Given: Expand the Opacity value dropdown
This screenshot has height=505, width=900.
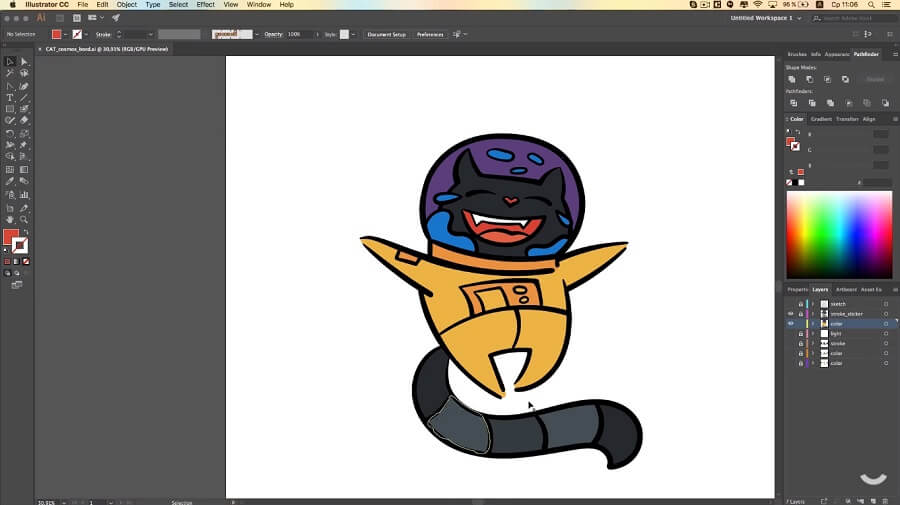Looking at the screenshot, I should 318,34.
